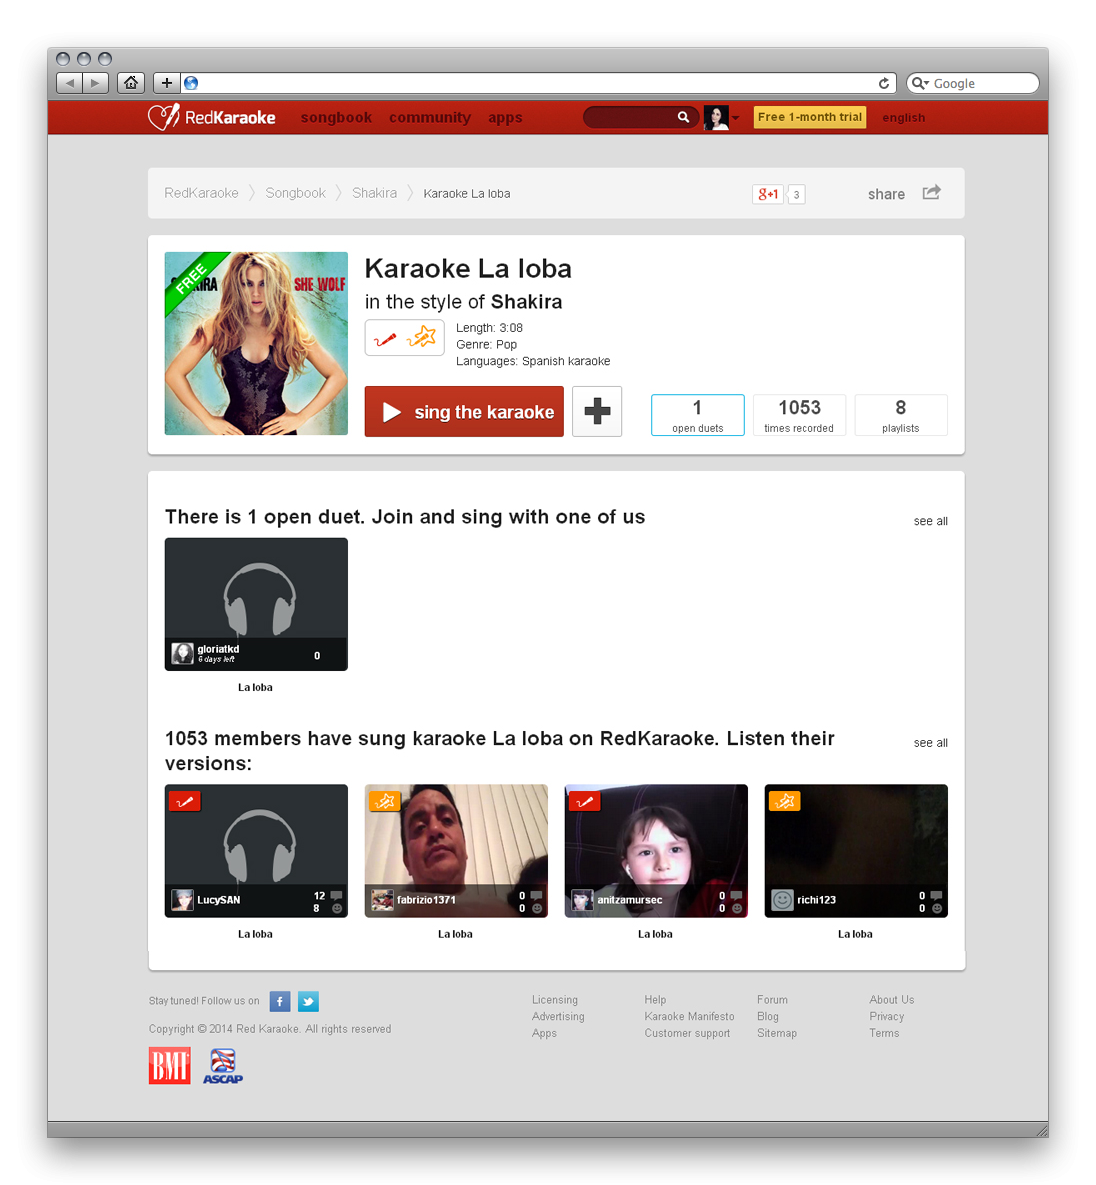This screenshot has height=1185, width=1096.
Task: Open richi123's recording thumbnail
Action: point(856,850)
